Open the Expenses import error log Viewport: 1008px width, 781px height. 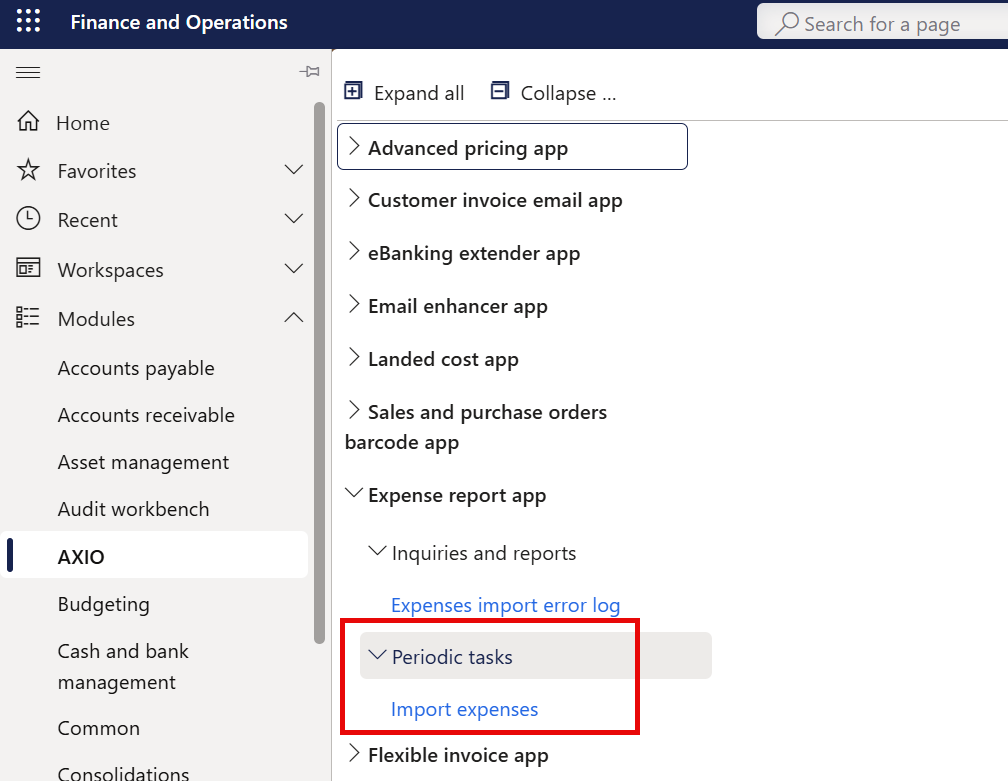point(505,605)
